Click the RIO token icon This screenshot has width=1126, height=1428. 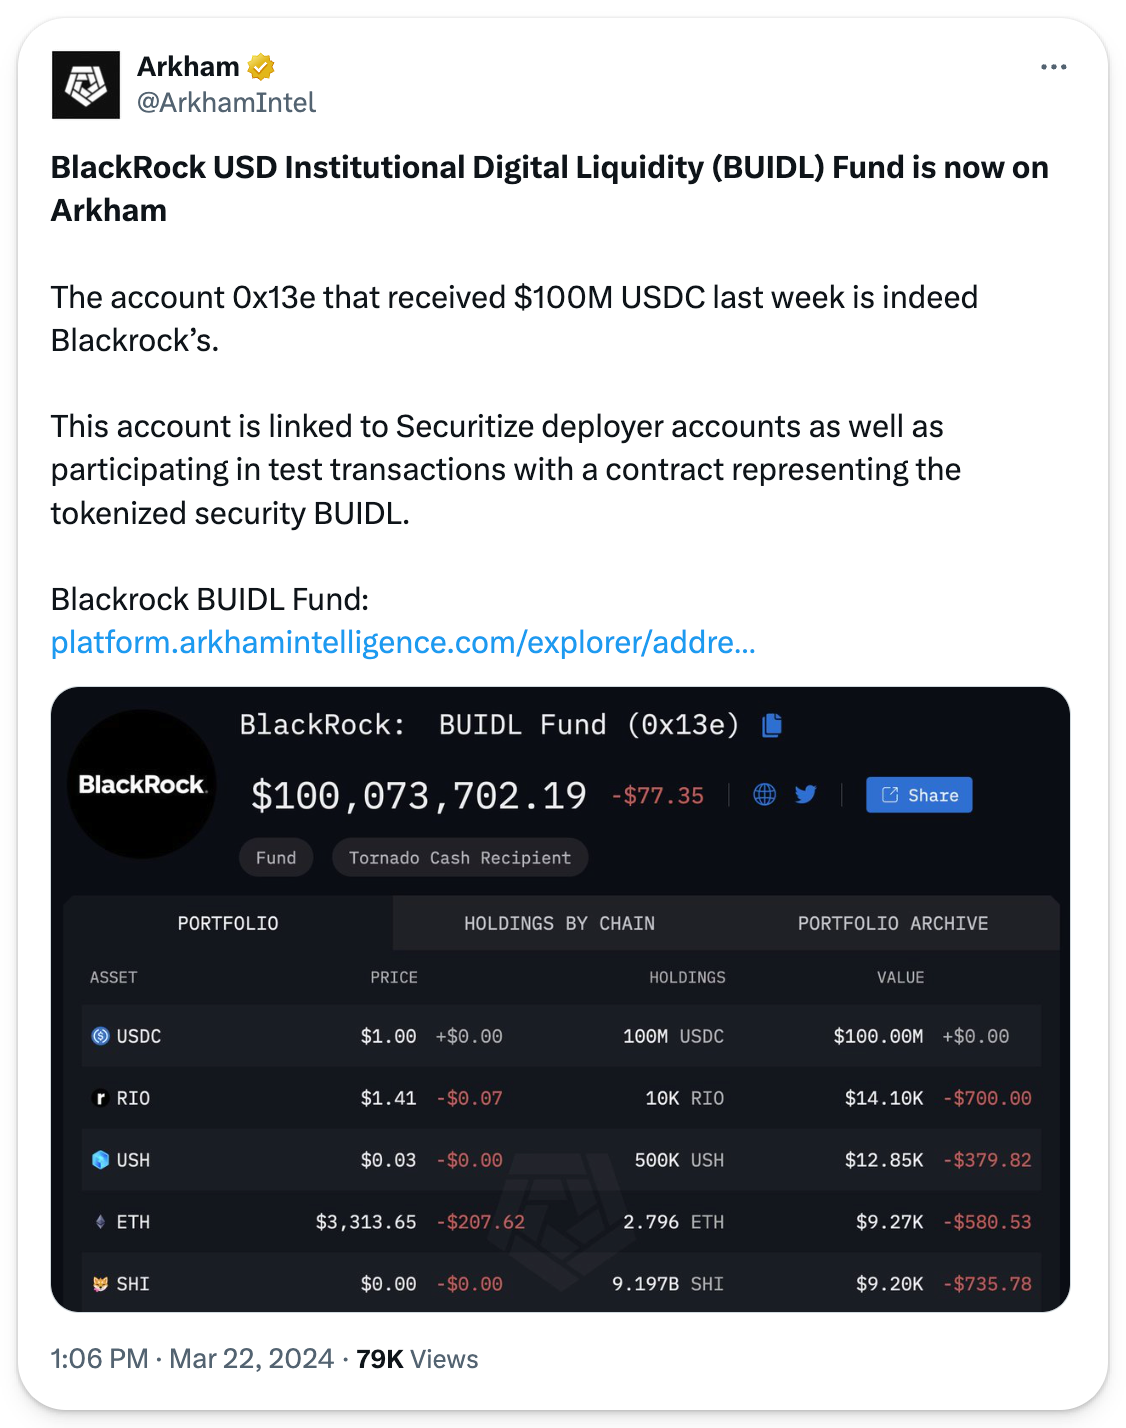pos(100,1098)
